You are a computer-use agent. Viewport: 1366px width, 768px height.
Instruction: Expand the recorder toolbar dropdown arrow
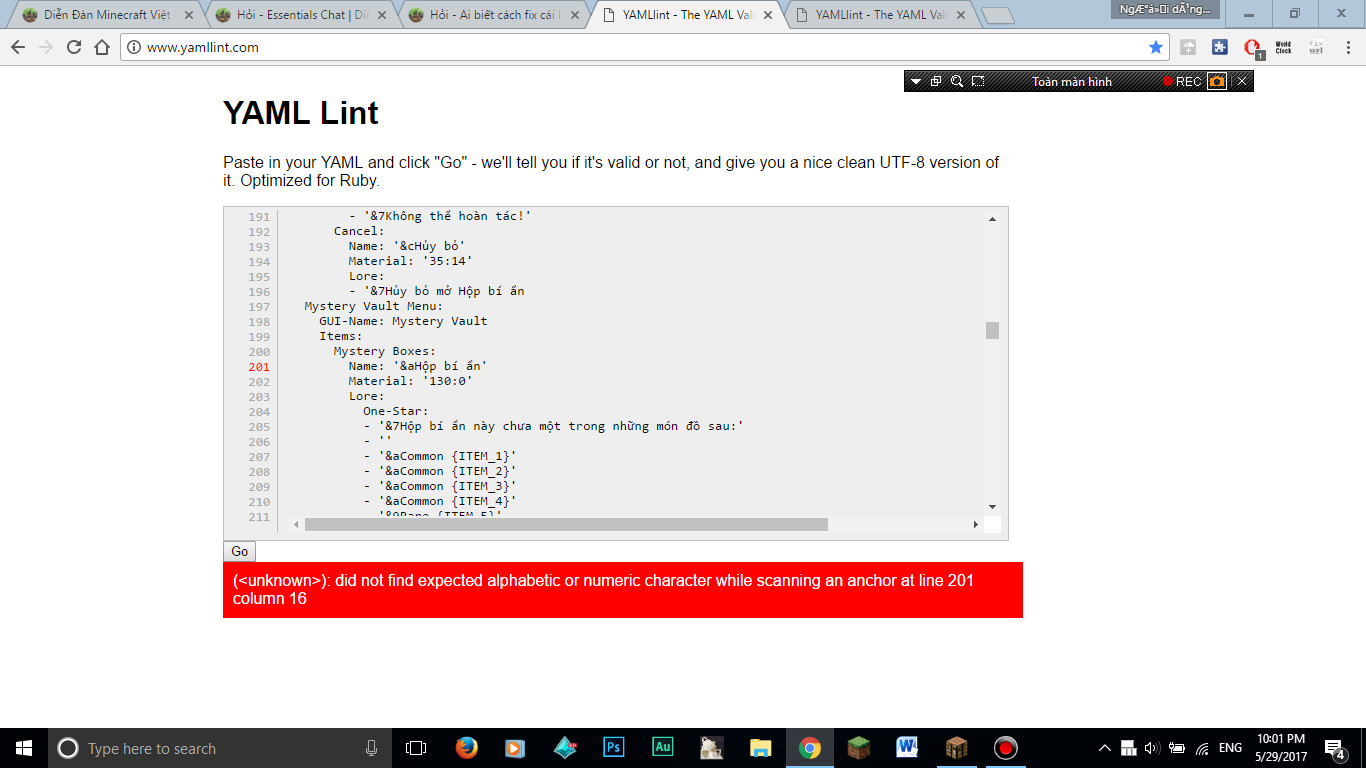click(x=915, y=81)
